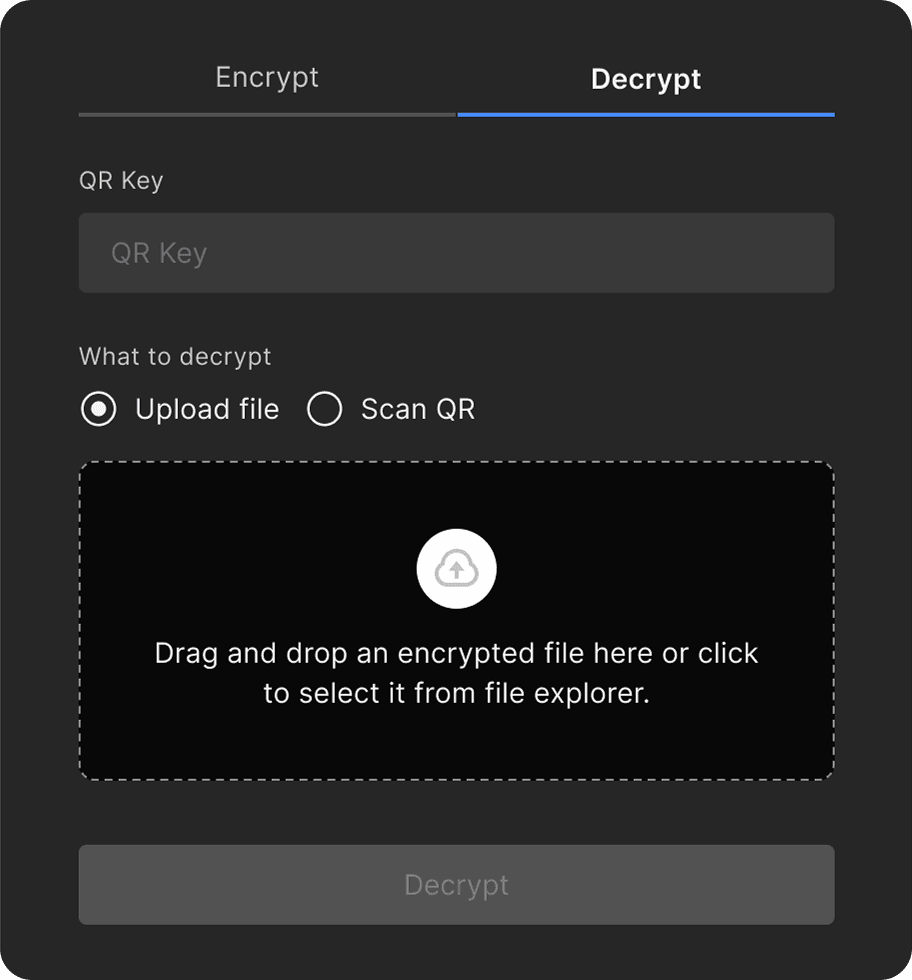Viewport: 912px width, 980px height.
Task: Switch to the Encrypt tab
Action: (267, 78)
